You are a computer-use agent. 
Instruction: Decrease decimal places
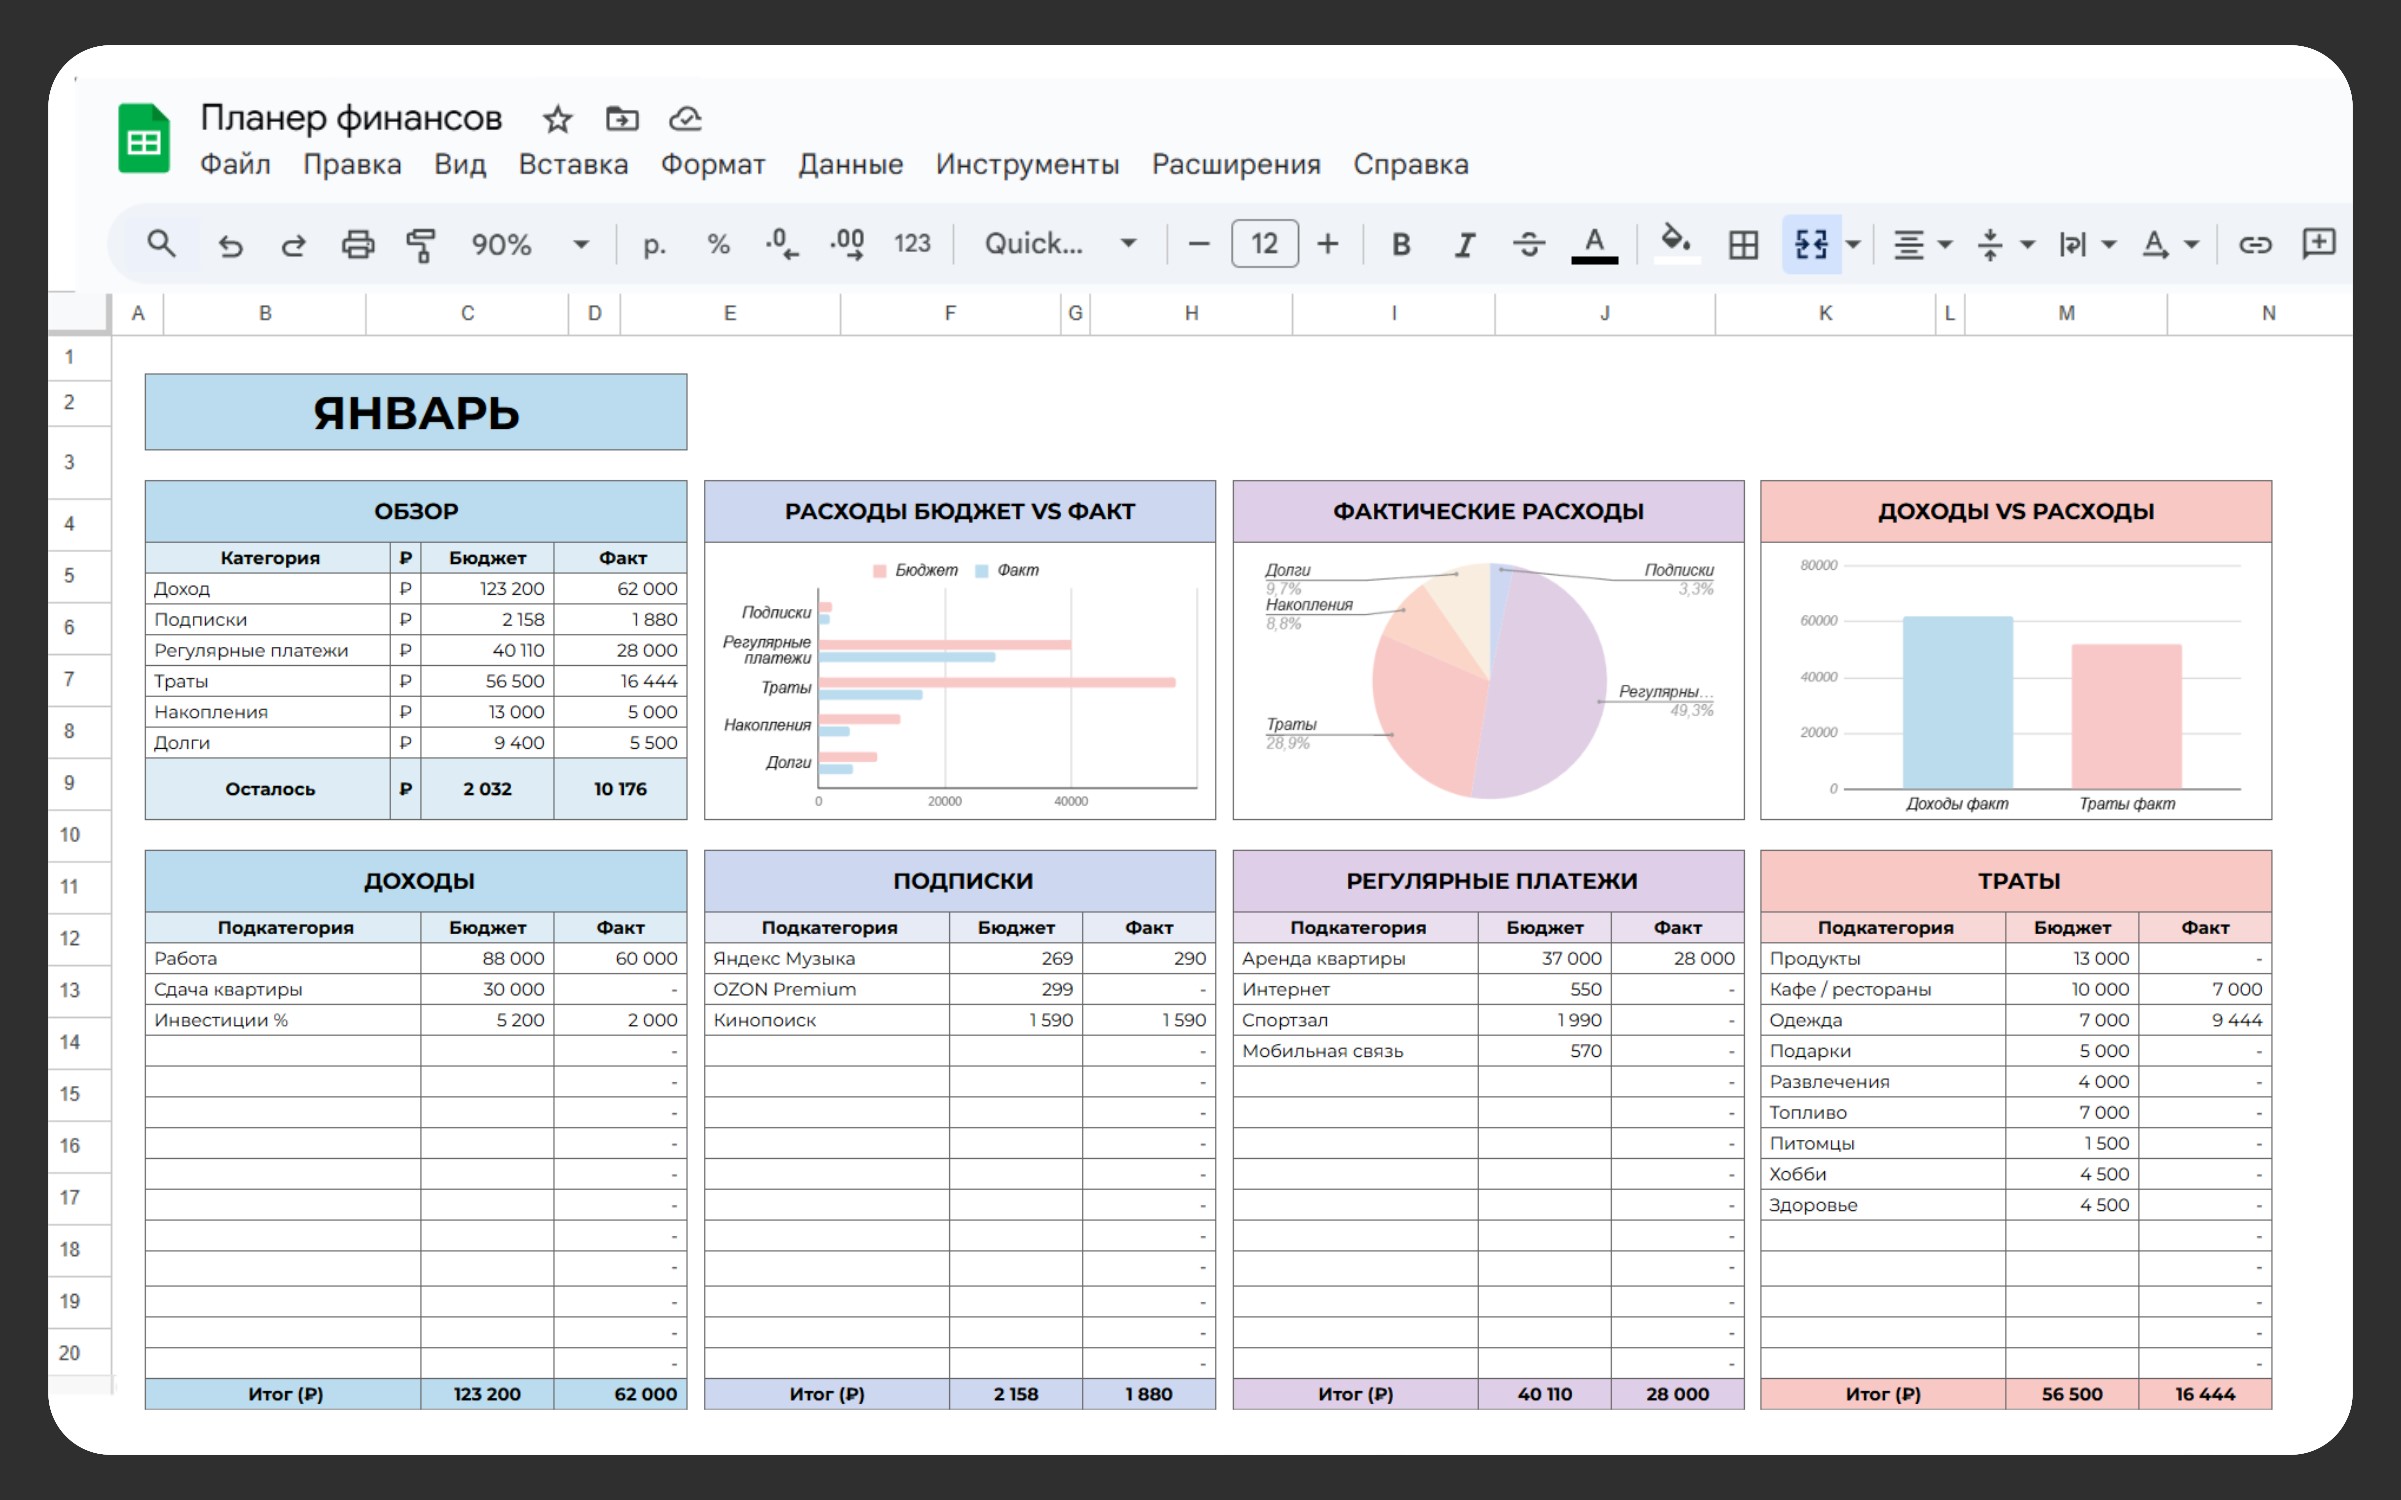coord(782,244)
